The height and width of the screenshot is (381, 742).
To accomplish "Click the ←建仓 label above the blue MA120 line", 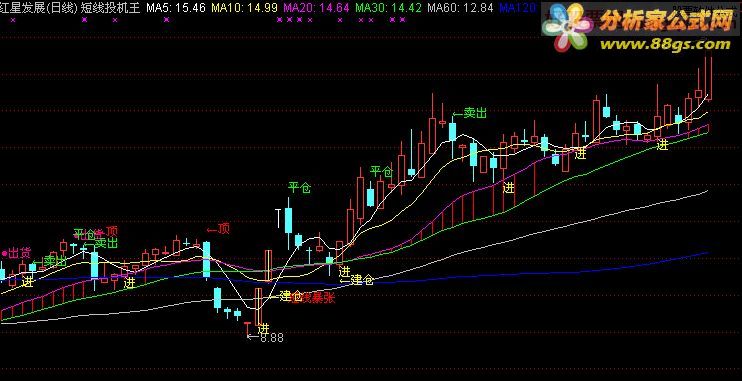I will [x=357, y=280].
